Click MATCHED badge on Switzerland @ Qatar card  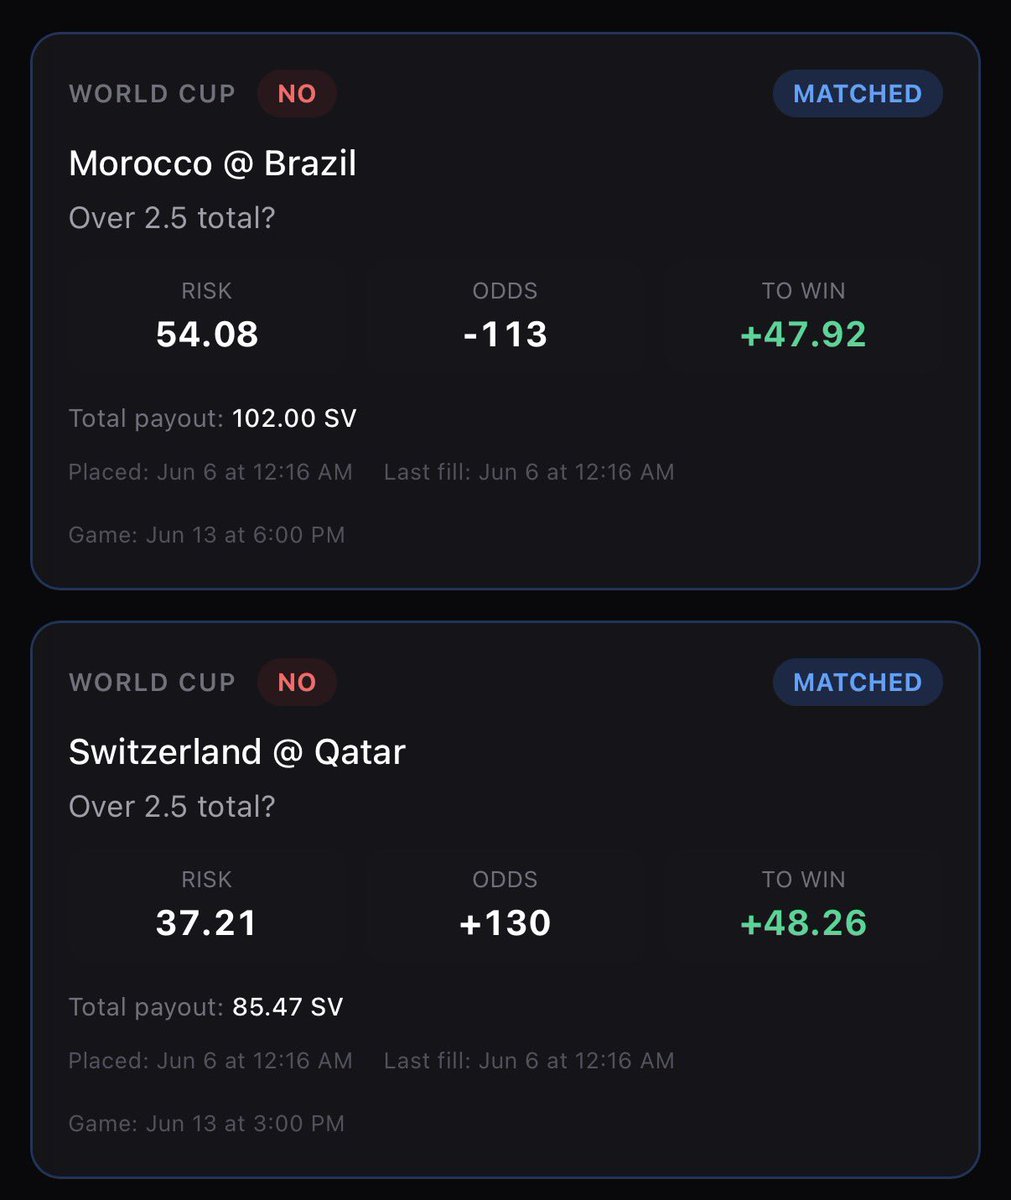coord(857,683)
